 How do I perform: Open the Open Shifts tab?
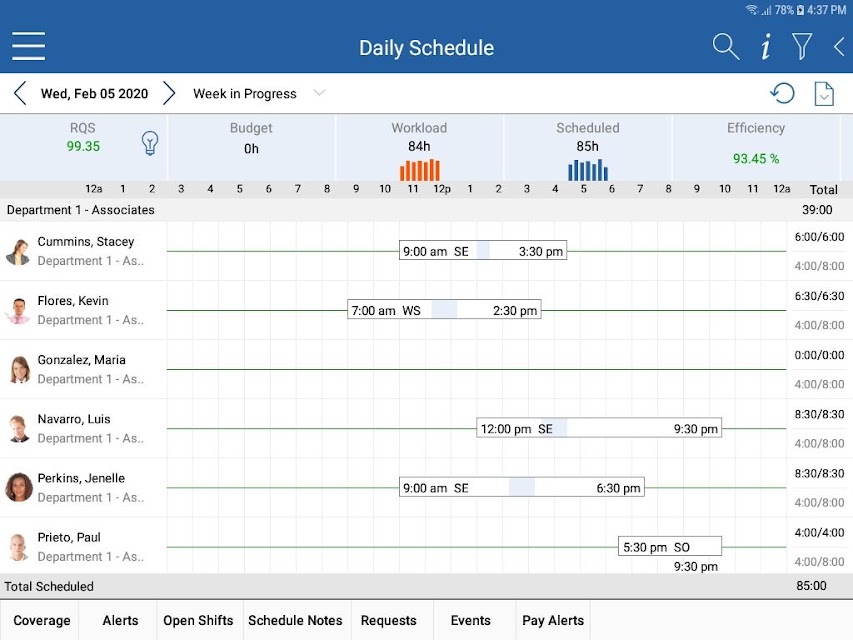click(x=198, y=620)
